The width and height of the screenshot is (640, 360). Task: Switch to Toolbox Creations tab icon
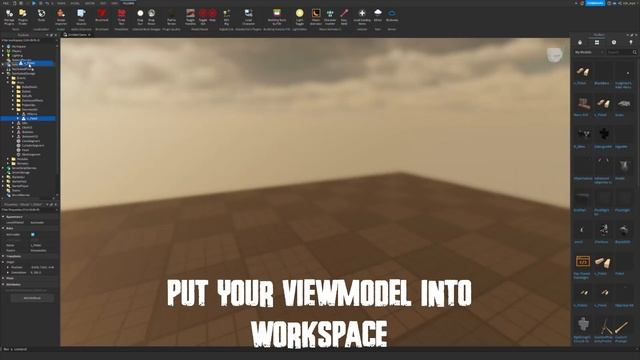tap(631, 42)
